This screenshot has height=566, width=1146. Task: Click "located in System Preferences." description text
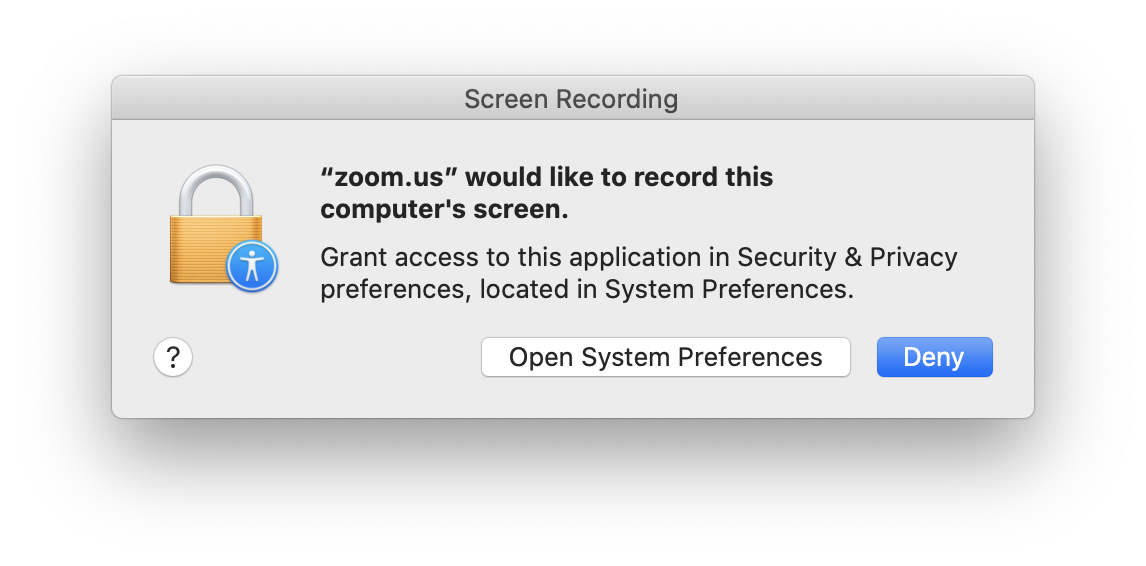tap(667, 290)
